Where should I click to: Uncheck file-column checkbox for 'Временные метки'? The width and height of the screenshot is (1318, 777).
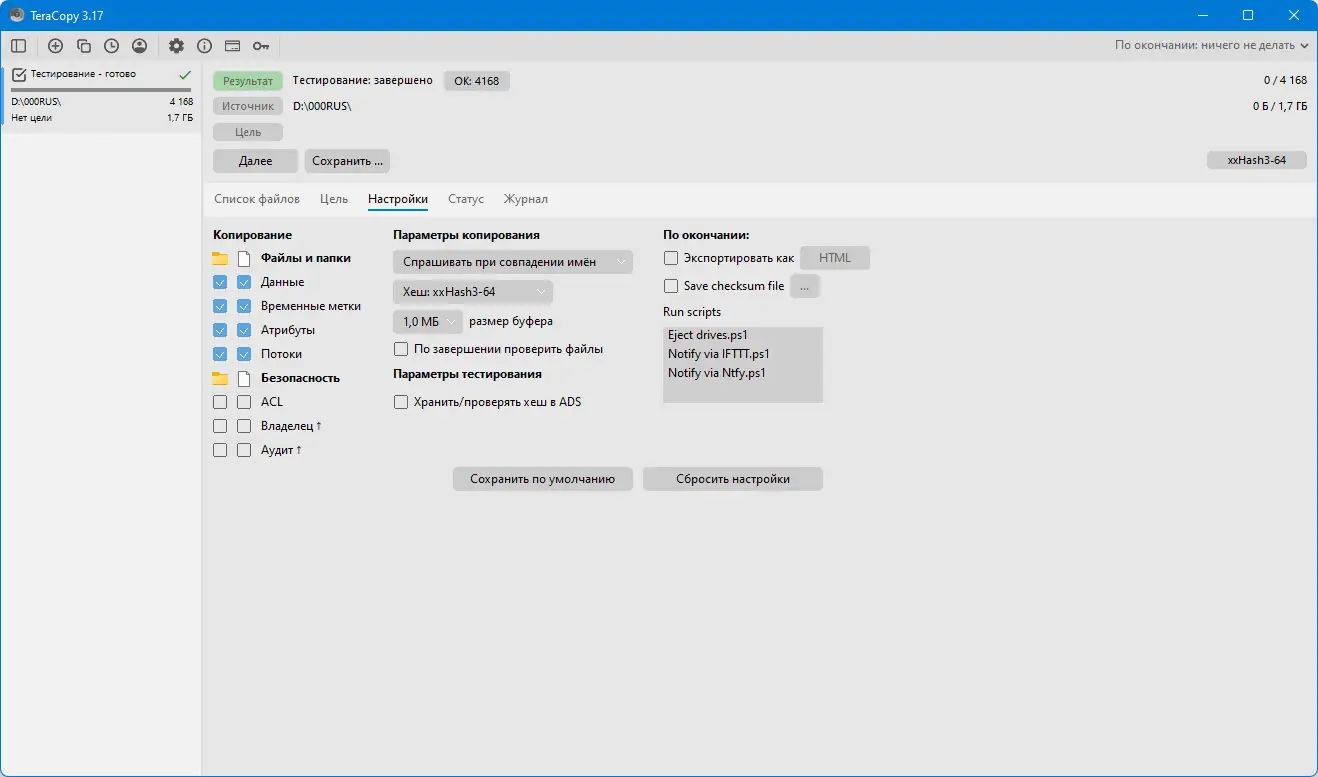click(244, 306)
